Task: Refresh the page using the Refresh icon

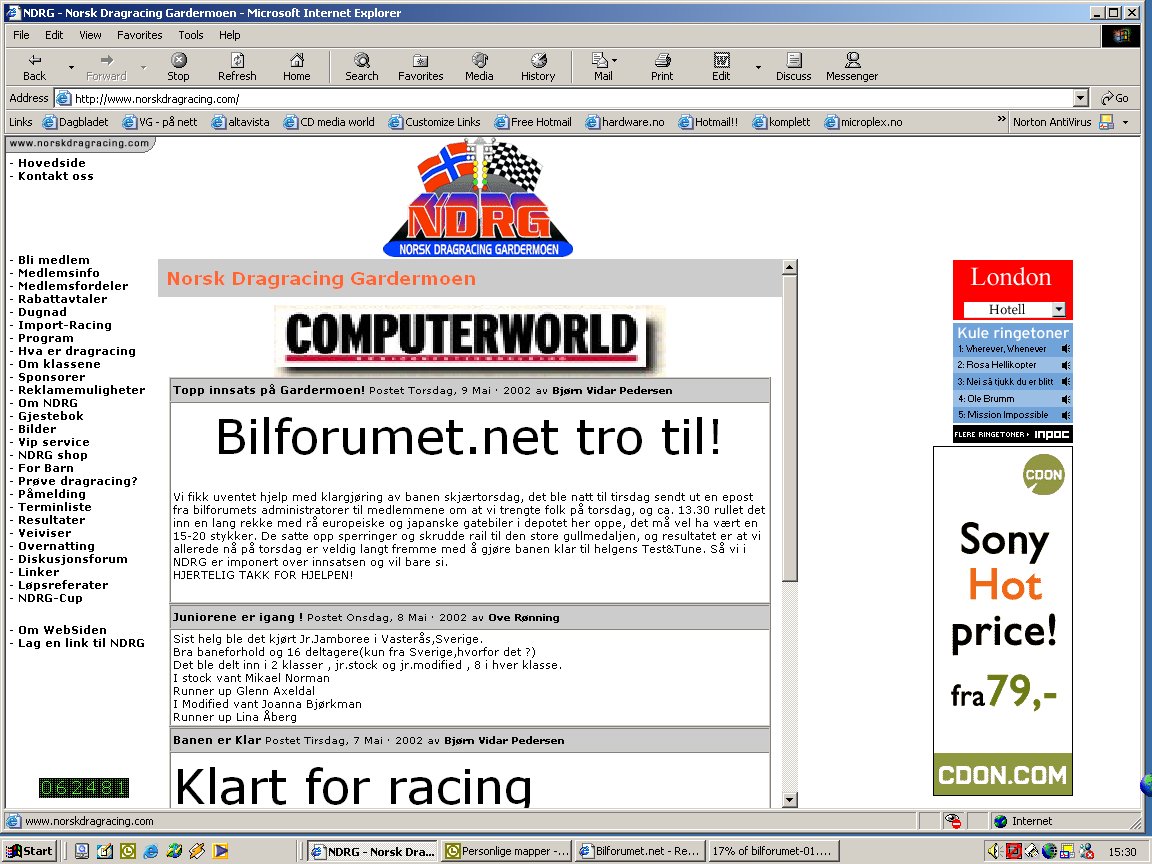Action: coord(237,67)
